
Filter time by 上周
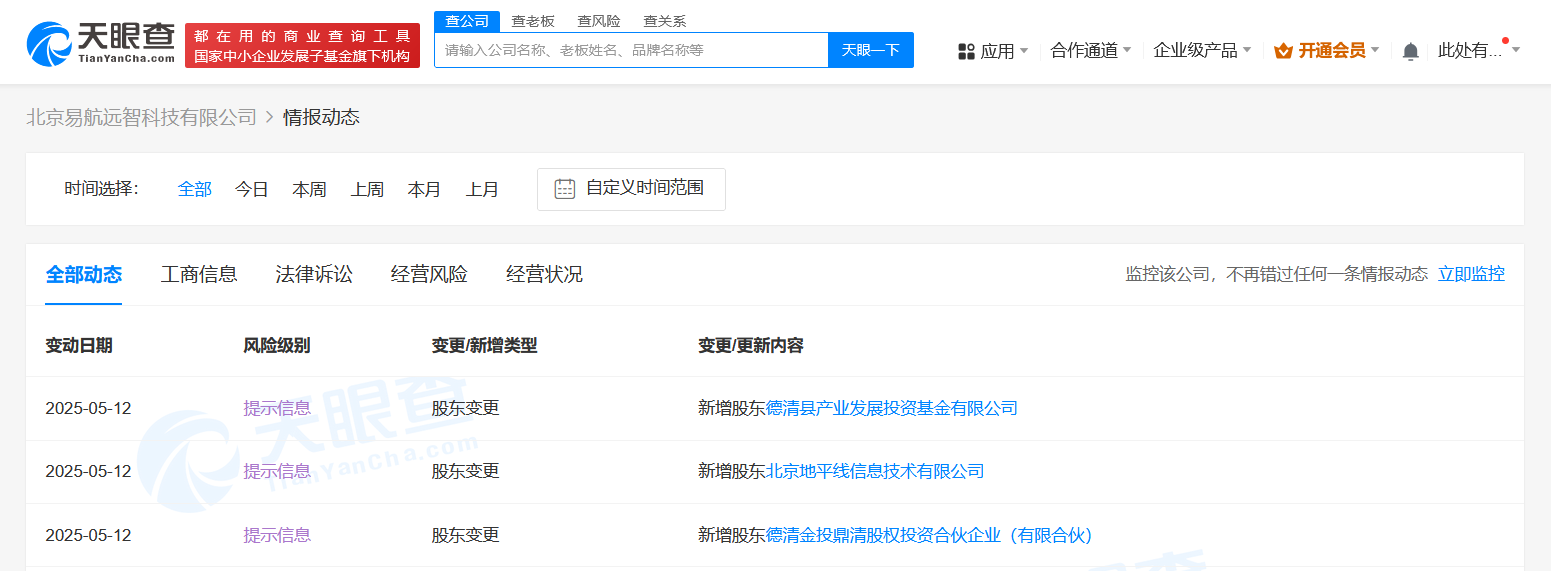[x=367, y=189]
